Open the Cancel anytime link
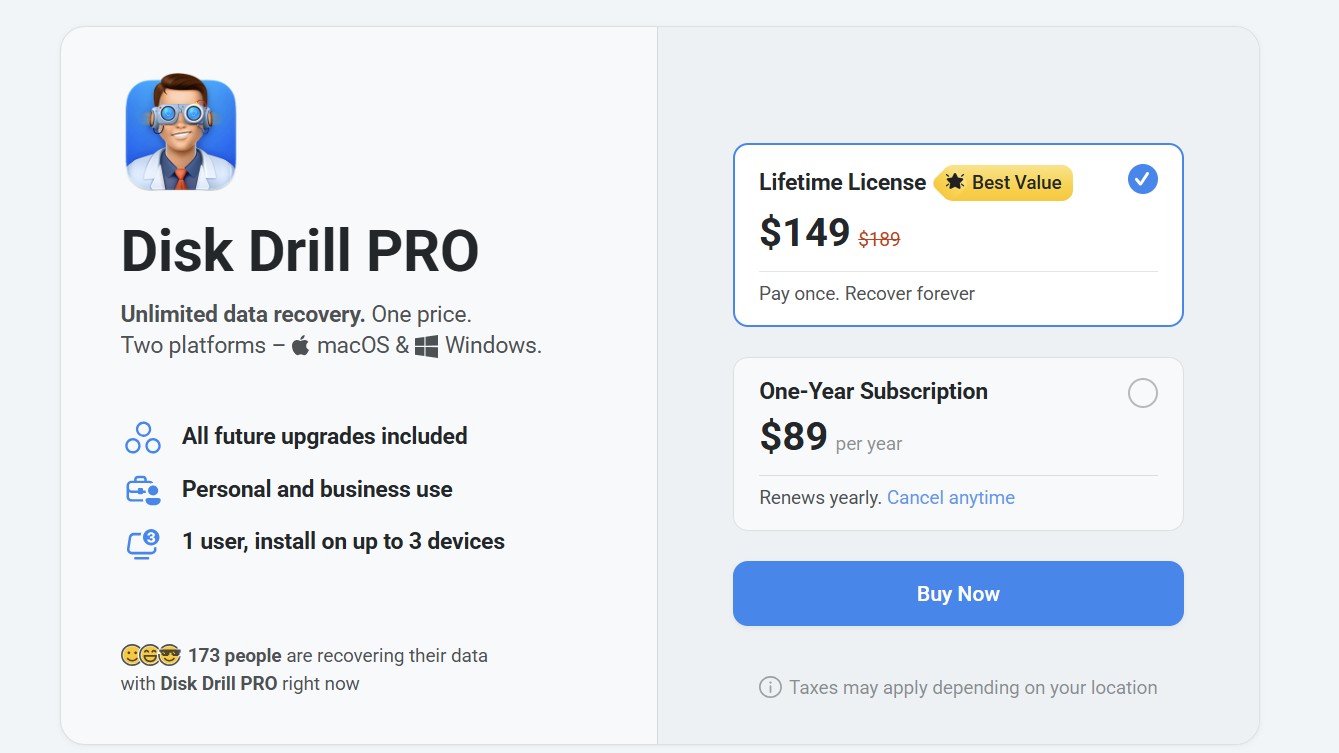 (950, 498)
